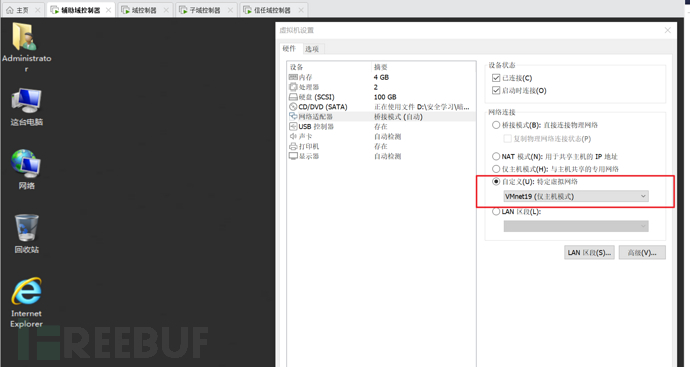Select the 内存 memory device row

click(382, 77)
